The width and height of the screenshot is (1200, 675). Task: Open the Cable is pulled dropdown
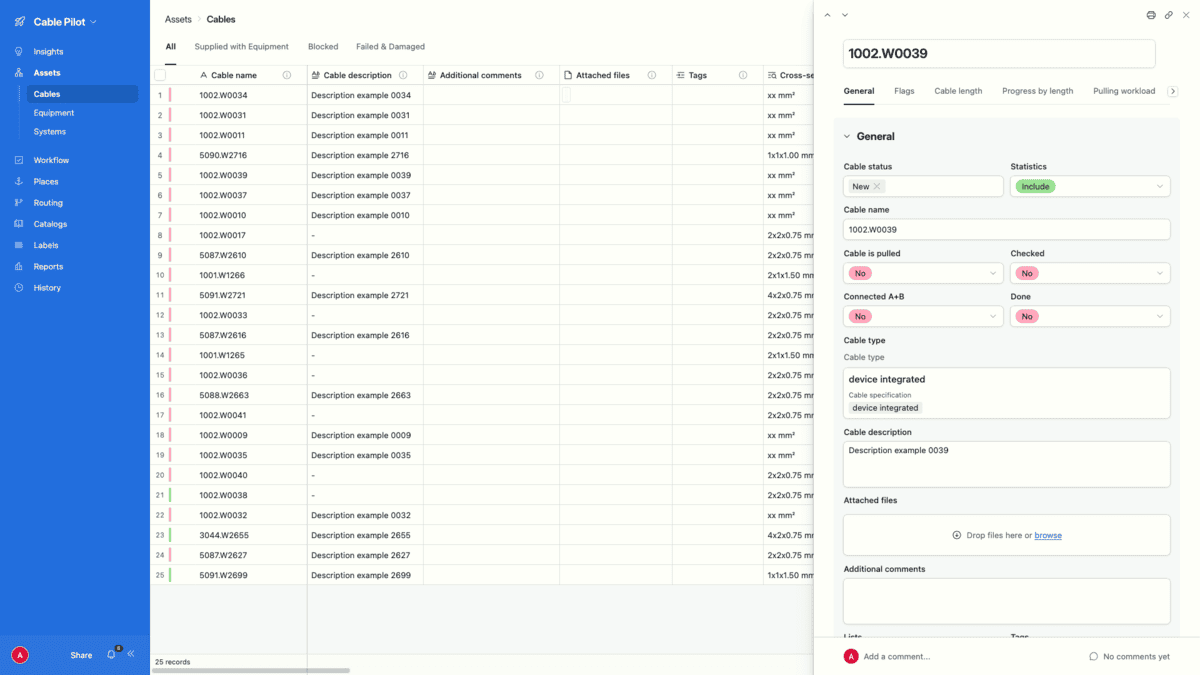pos(923,273)
